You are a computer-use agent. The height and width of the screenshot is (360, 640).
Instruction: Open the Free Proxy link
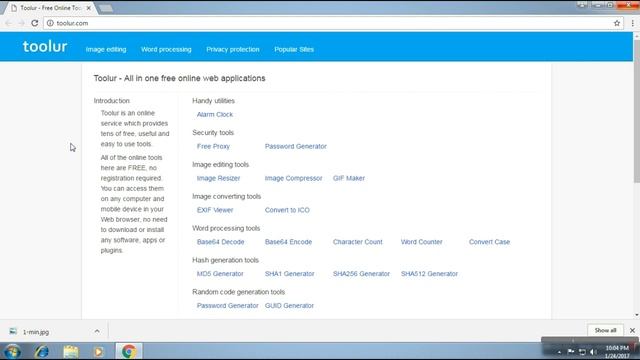click(x=213, y=147)
